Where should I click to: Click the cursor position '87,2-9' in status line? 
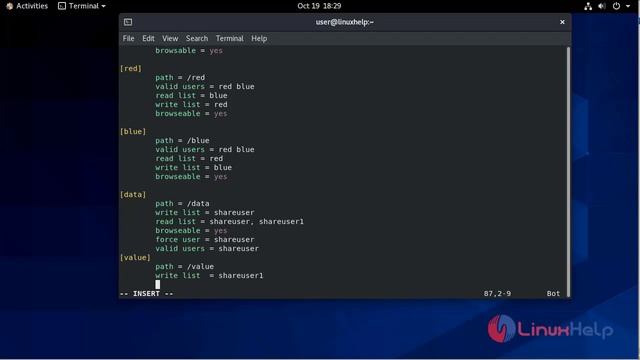tap(497, 293)
